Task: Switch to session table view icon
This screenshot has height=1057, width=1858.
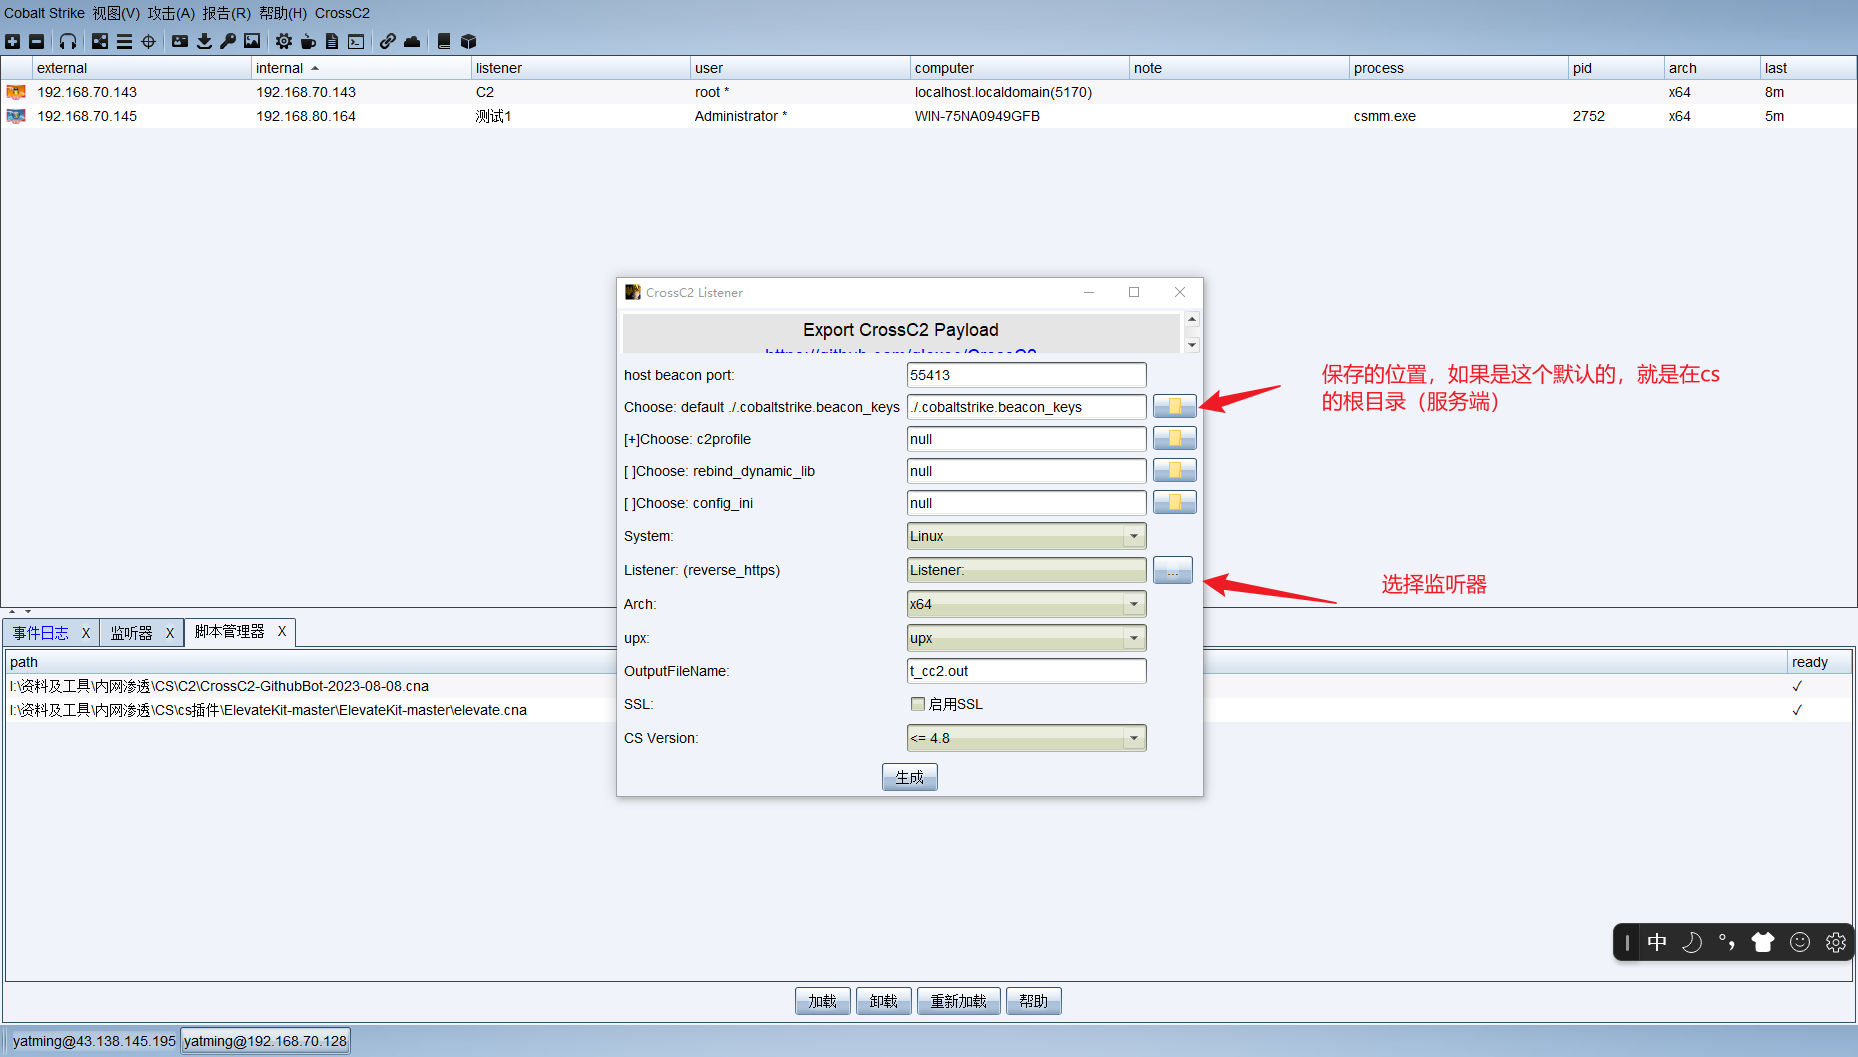Action: (124, 41)
